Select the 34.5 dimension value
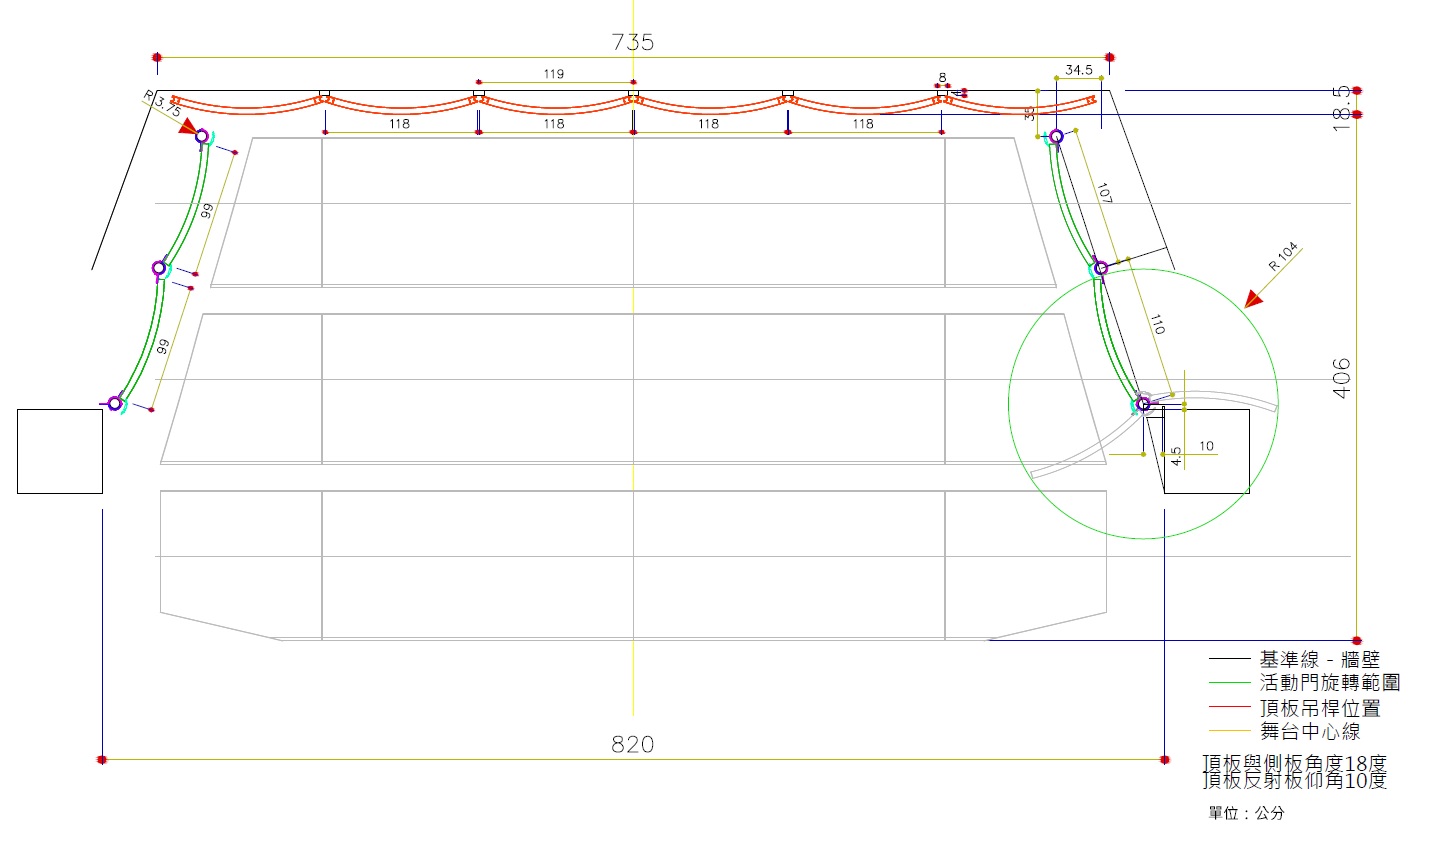The image size is (1439, 842). pyautogui.click(x=1079, y=70)
